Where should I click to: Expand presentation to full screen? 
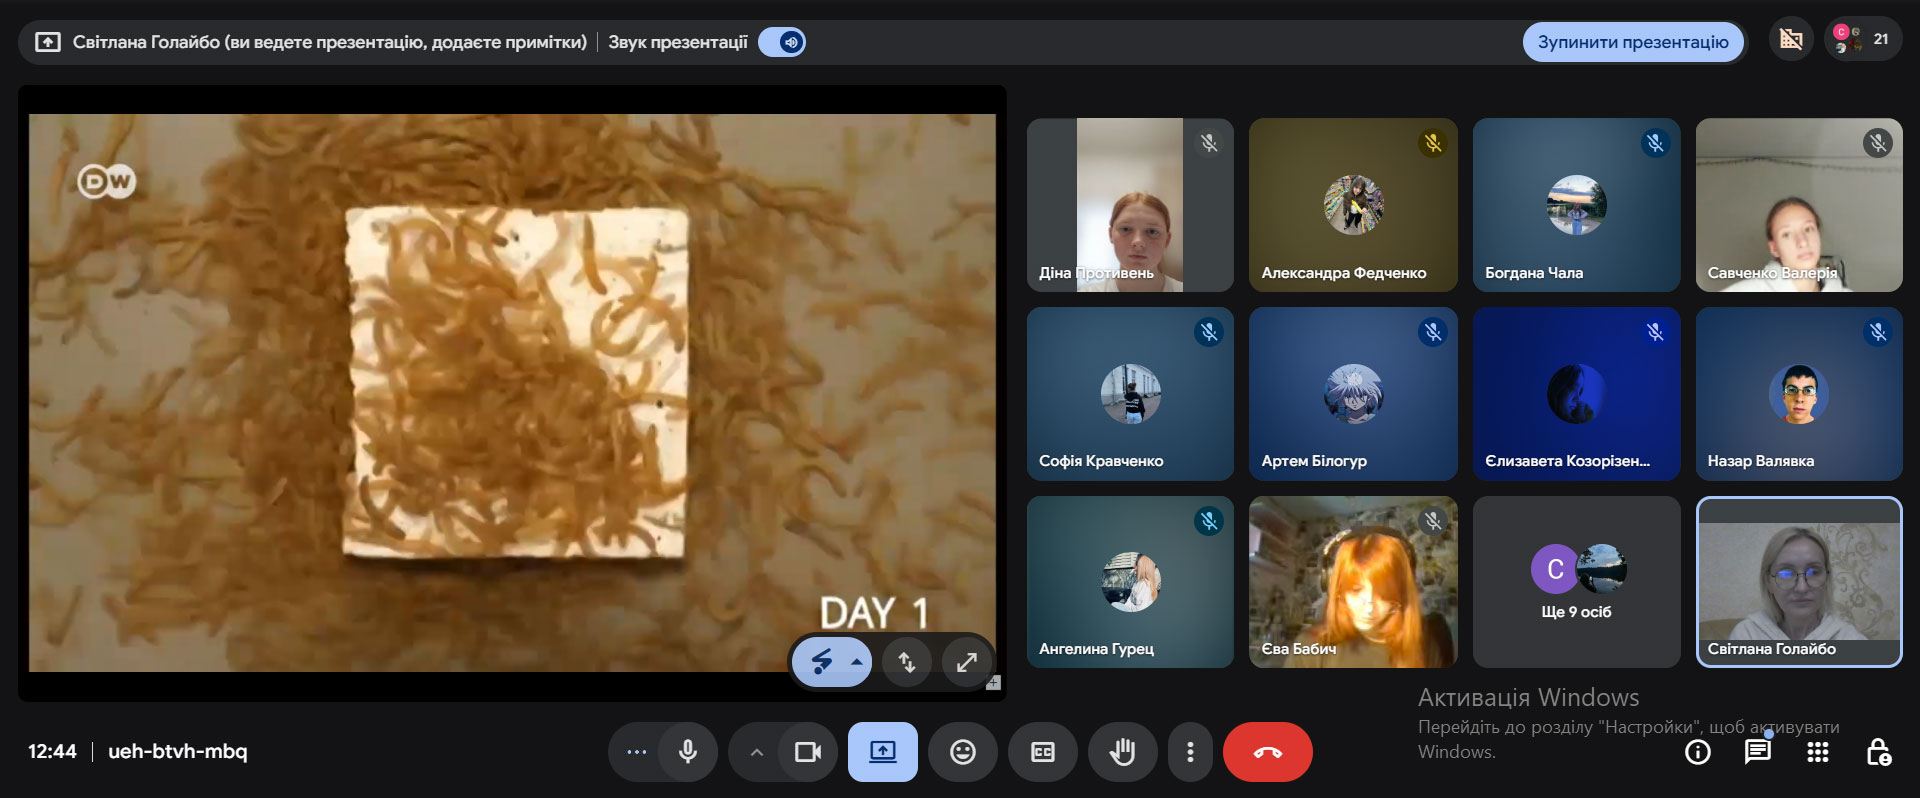click(966, 662)
